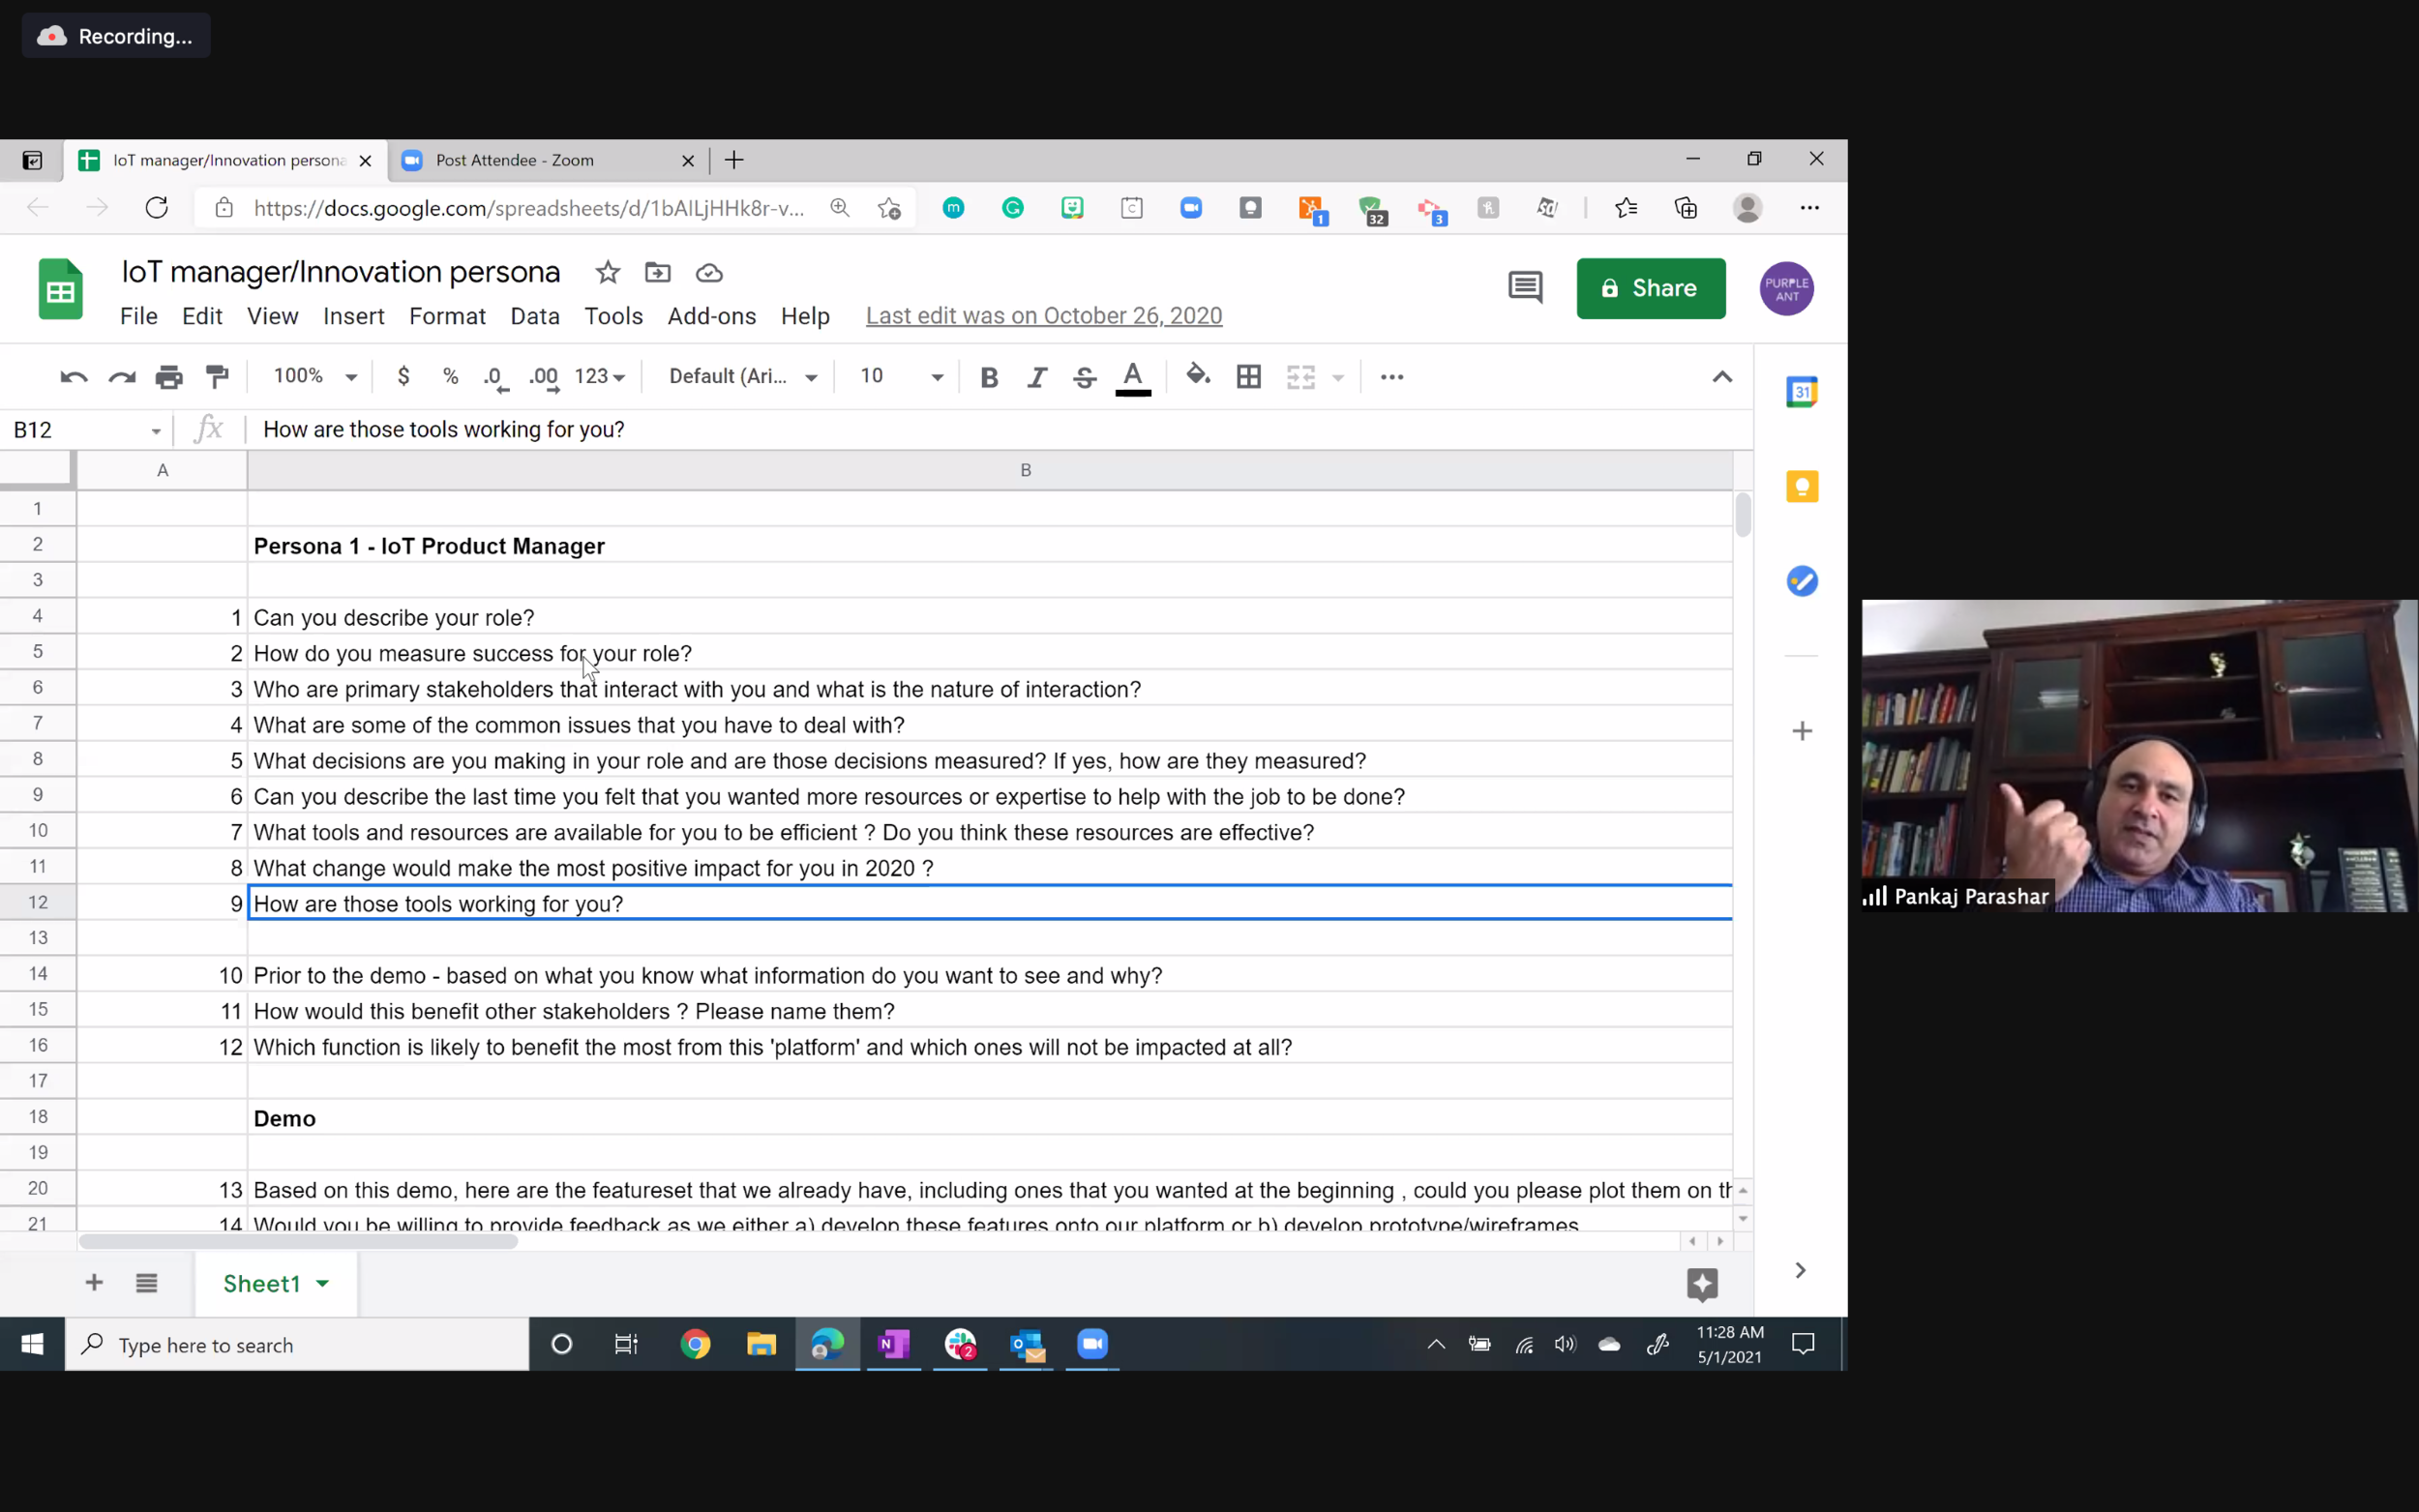Open the text color picker
Viewport: 2419px width, 1512px height.
click(1132, 377)
